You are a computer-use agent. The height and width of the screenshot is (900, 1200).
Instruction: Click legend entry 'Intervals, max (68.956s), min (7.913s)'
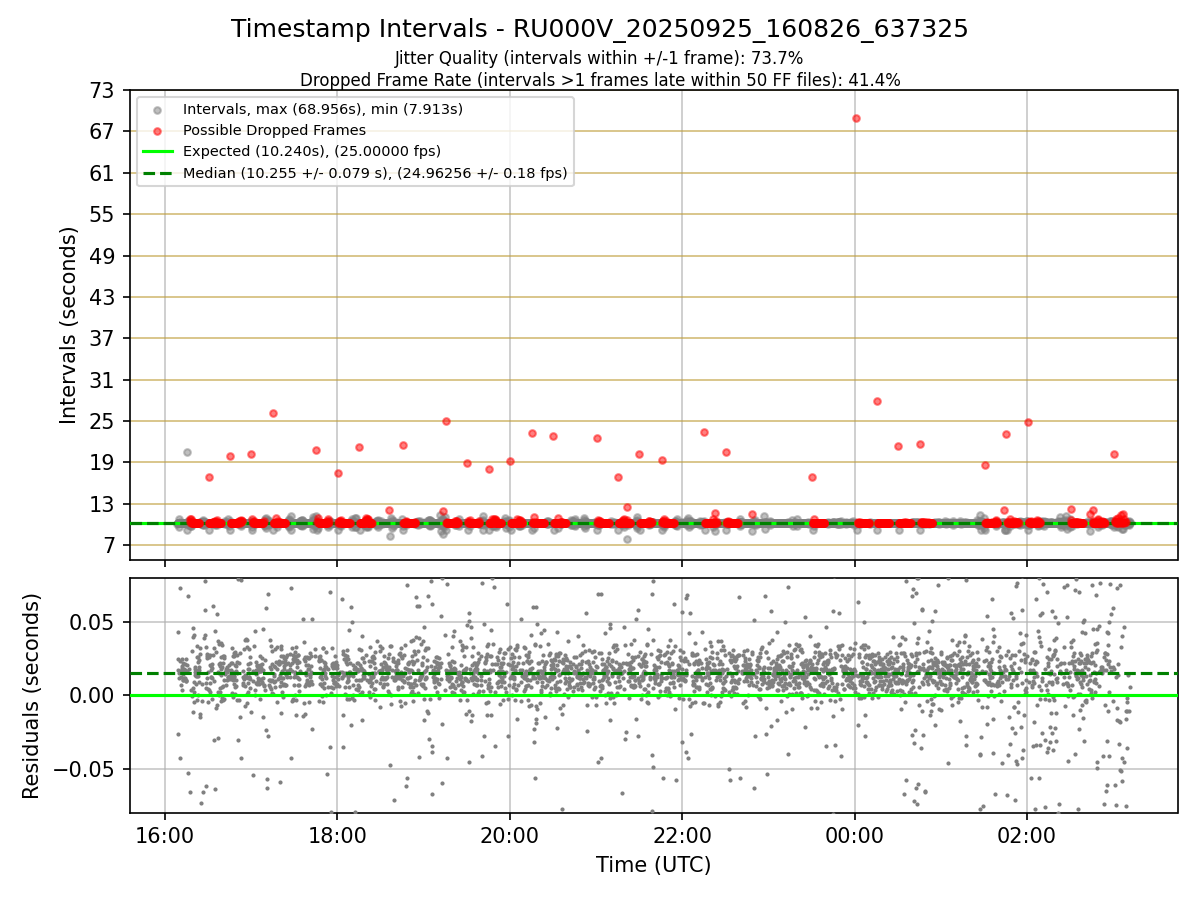(323, 109)
